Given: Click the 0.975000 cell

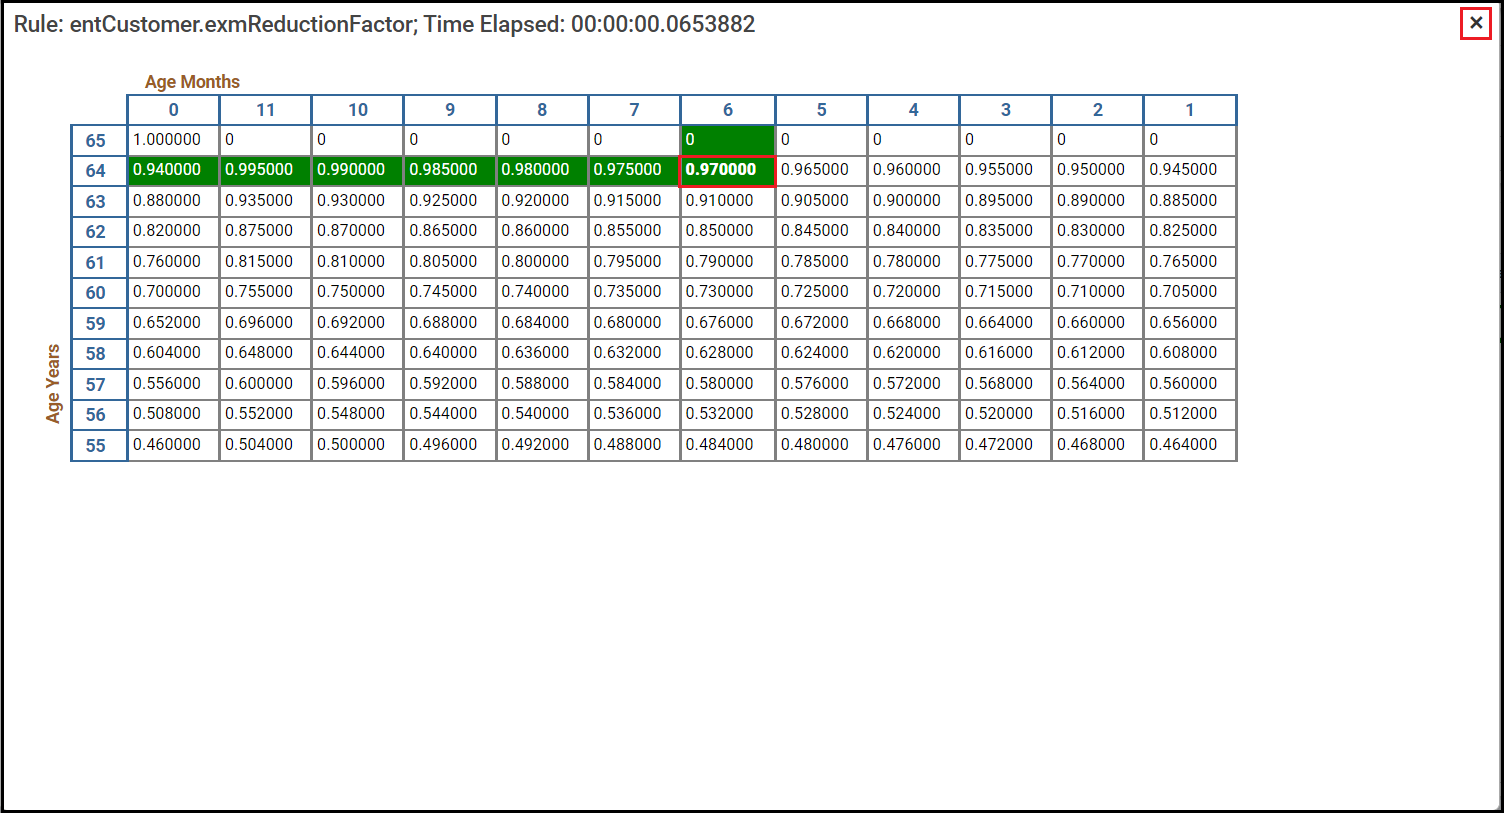Looking at the screenshot, I should coord(634,171).
